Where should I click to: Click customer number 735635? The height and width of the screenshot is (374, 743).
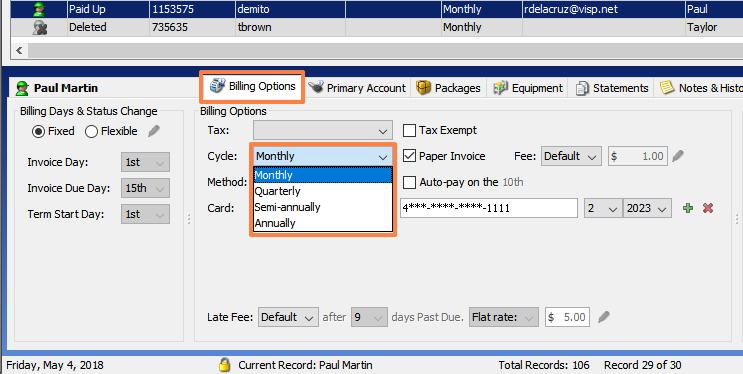pyautogui.click(x=192, y=27)
